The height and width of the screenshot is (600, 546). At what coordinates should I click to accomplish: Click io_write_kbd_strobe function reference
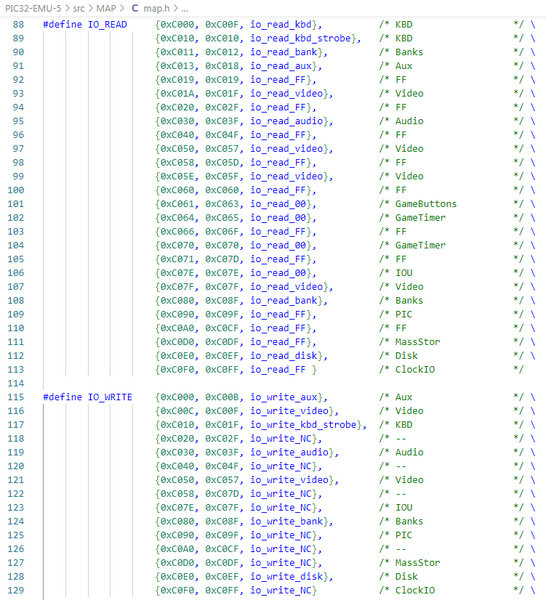(x=303, y=425)
